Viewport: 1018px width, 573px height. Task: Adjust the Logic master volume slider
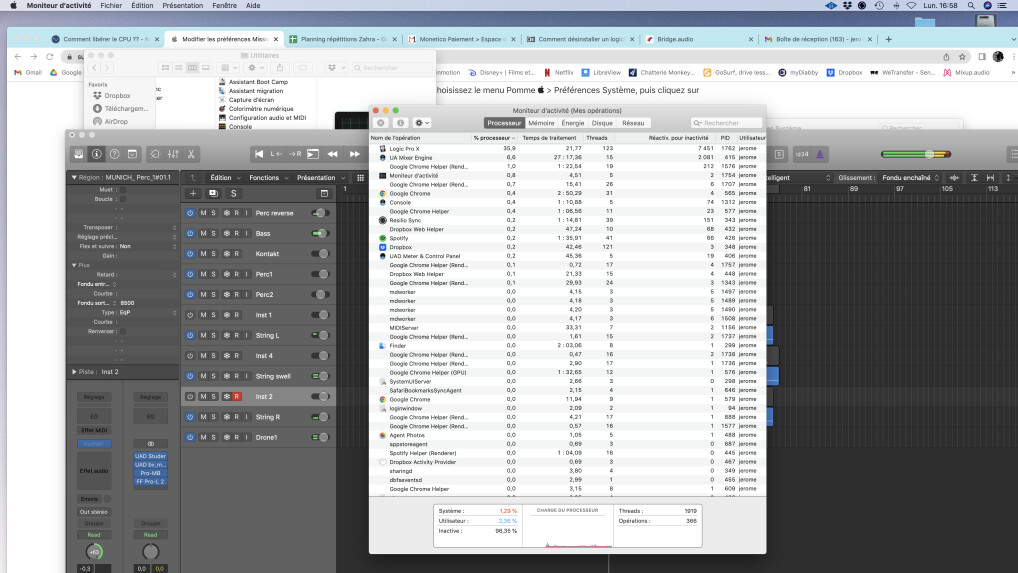(916, 154)
